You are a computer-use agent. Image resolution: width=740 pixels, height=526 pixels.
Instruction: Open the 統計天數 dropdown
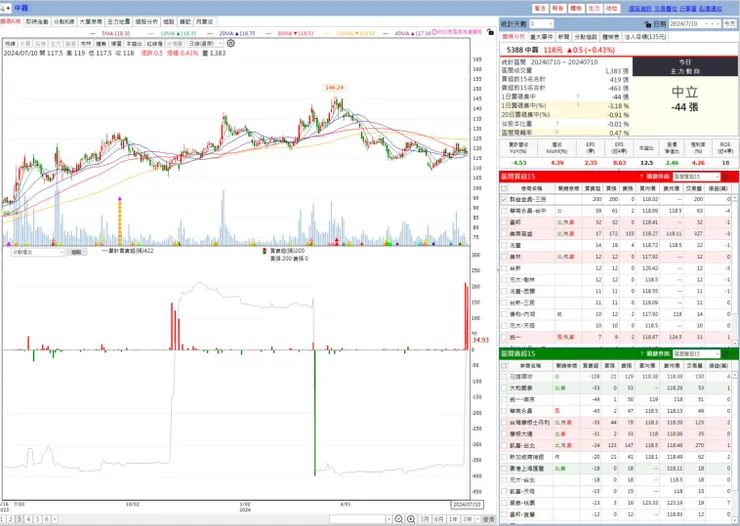tap(541, 24)
